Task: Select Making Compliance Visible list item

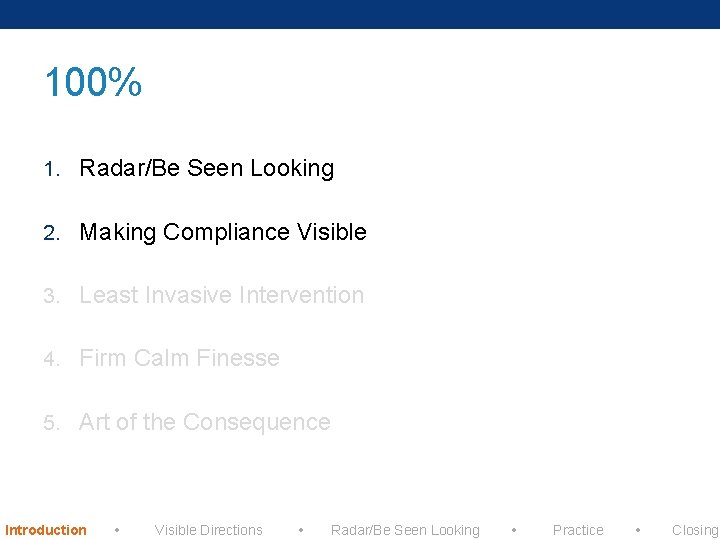Action: click(x=223, y=232)
